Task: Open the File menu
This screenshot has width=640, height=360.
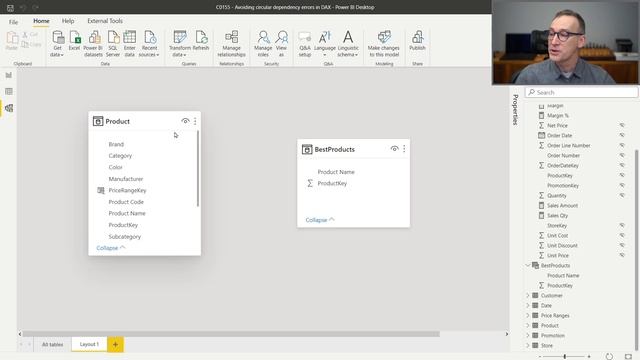Action: pyautogui.click(x=13, y=22)
